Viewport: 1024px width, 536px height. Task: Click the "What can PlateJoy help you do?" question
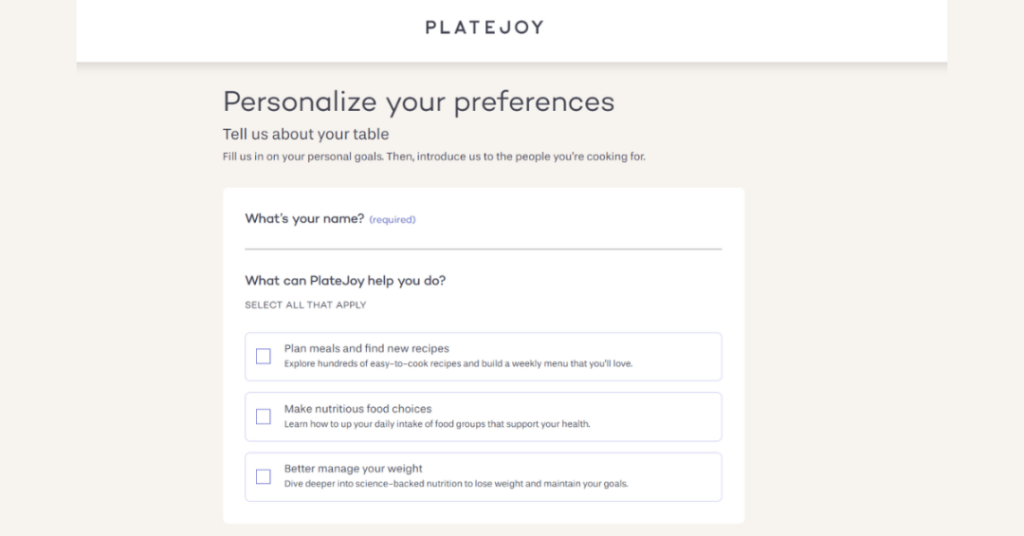(345, 281)
